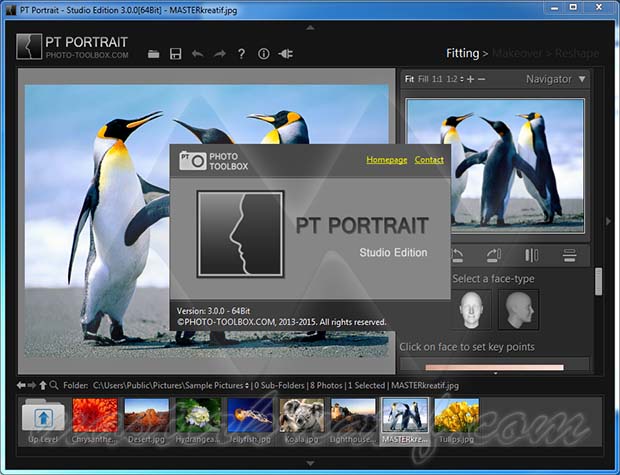Screen dimensions: 620x475
Task: Click the right panel vertical scrollbar
Action: [599, 281]
